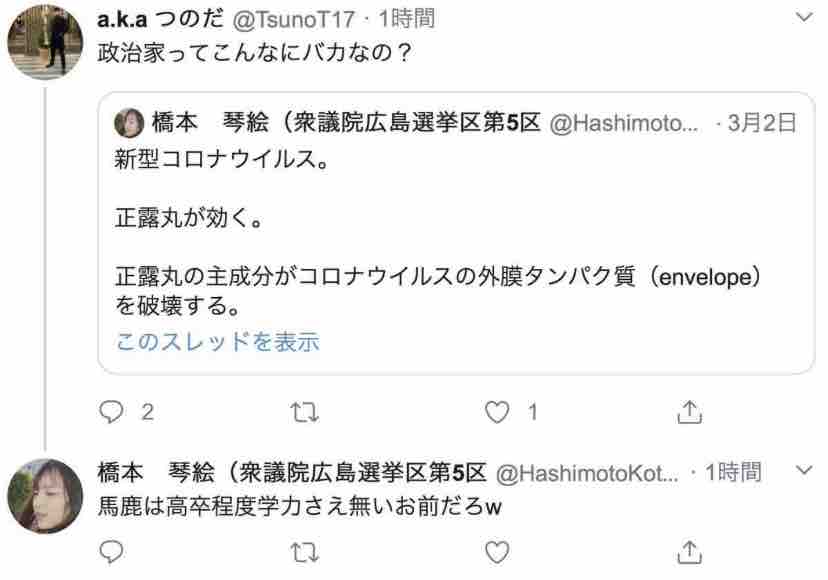Open the small avatar in the quoted tweet
828x580 pixels.
point(129,123)
